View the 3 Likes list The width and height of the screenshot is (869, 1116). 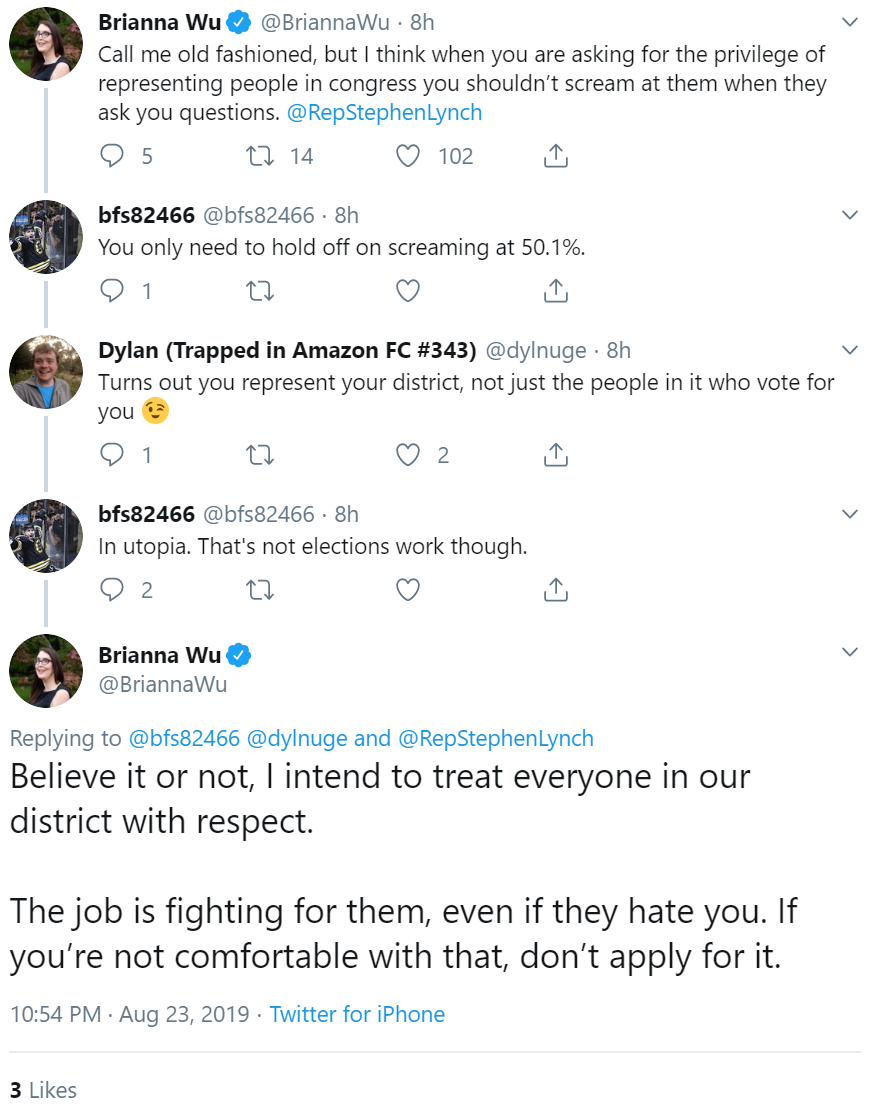point(43,1090)
